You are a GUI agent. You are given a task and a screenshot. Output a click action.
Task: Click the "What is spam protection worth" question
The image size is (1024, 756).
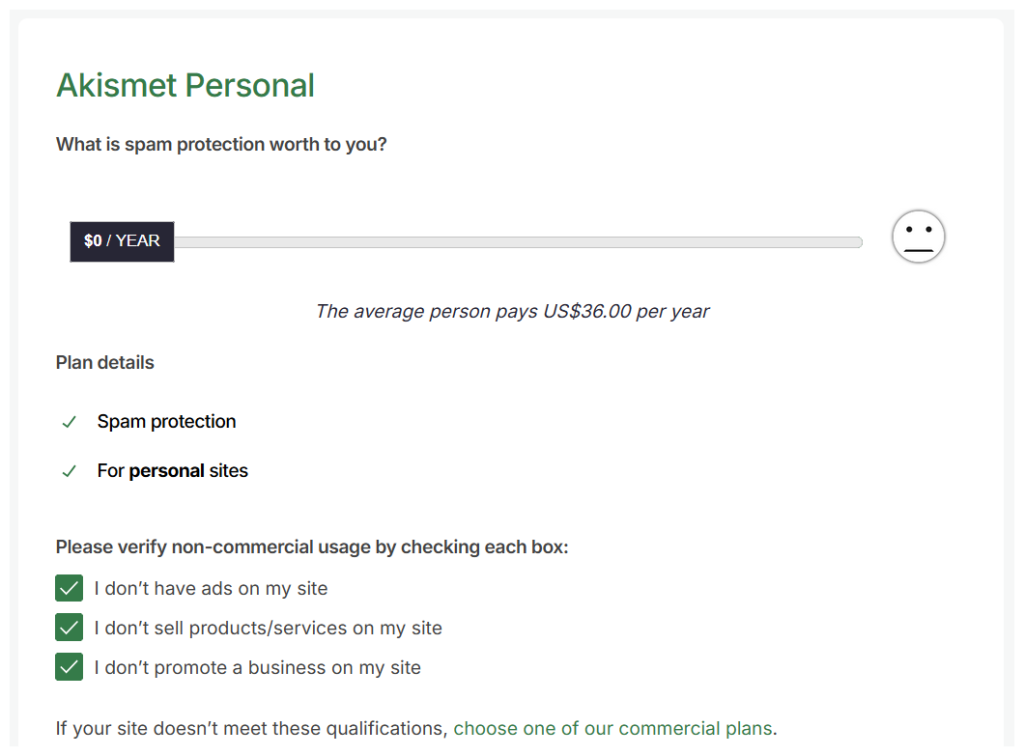221,144
